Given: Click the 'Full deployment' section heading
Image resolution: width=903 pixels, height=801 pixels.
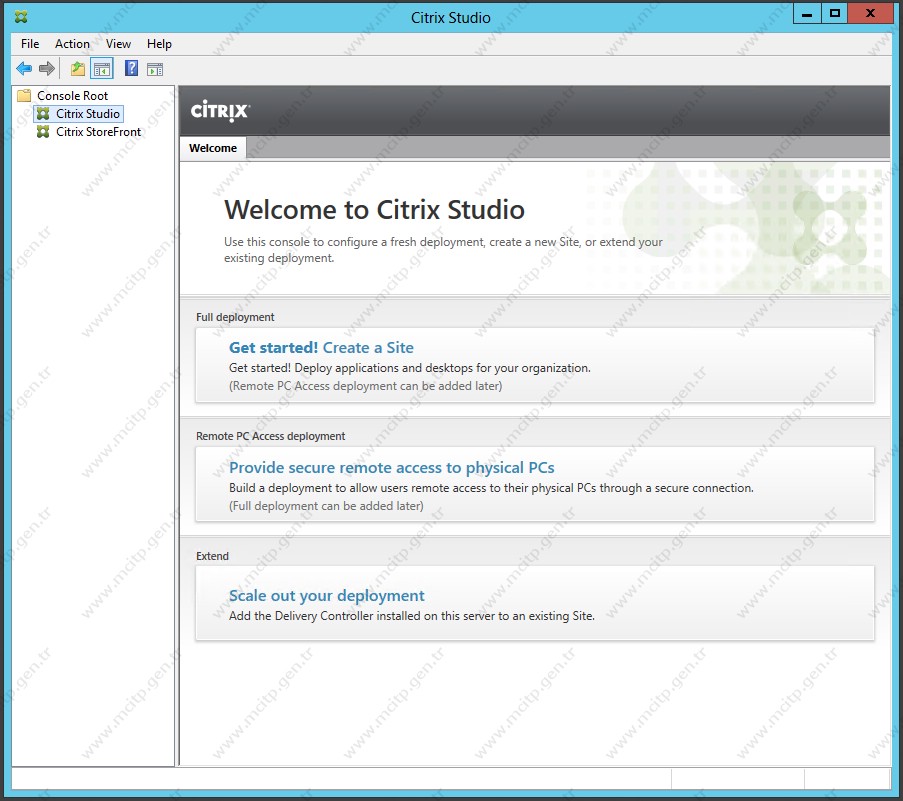Looking at the screenshot, I should tap(235, 317).
